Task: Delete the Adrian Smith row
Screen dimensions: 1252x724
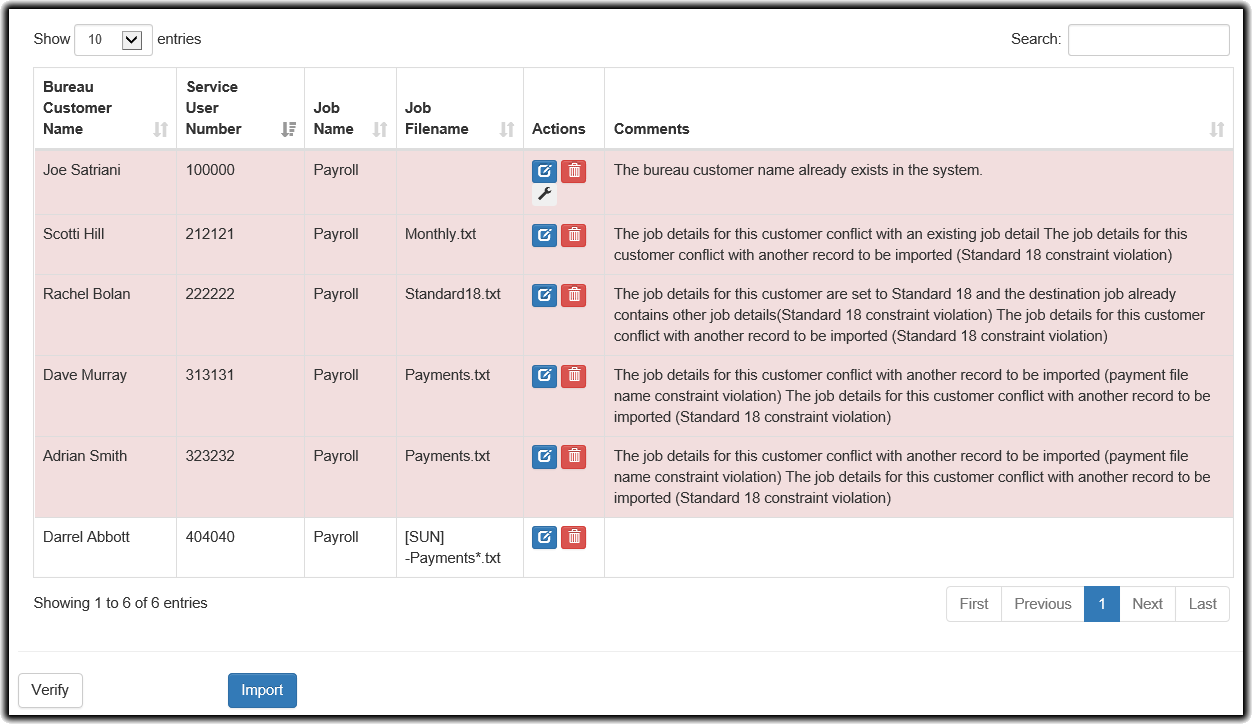Action: tap(573, 457)
